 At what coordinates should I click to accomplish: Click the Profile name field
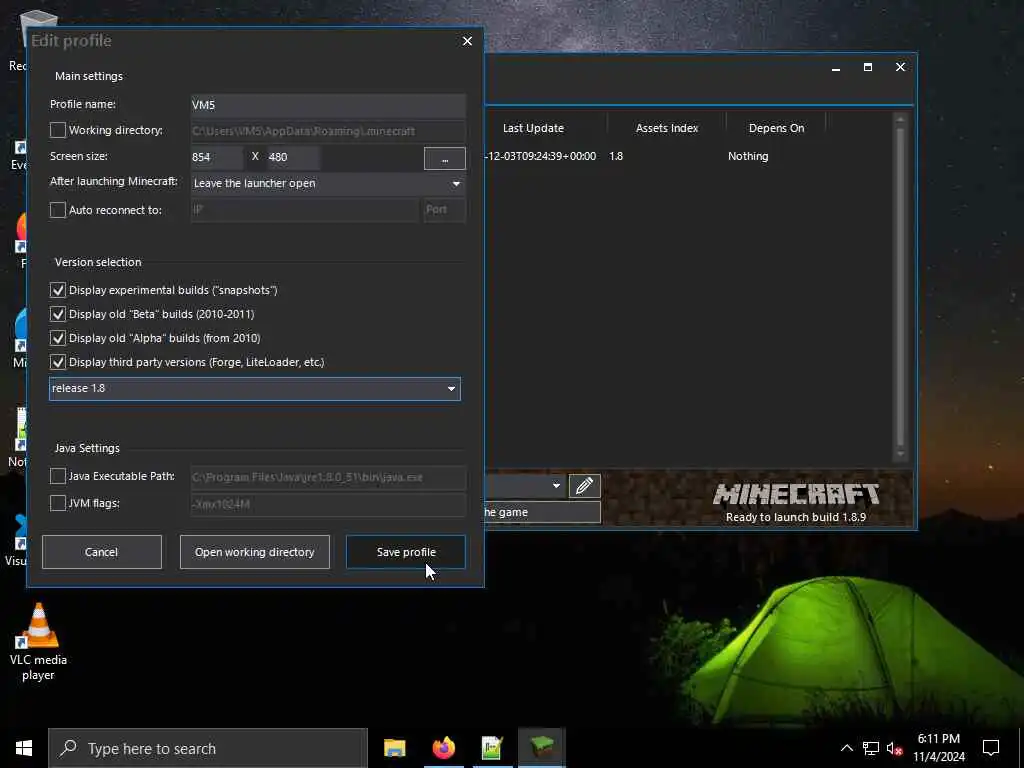pos(328,104)
